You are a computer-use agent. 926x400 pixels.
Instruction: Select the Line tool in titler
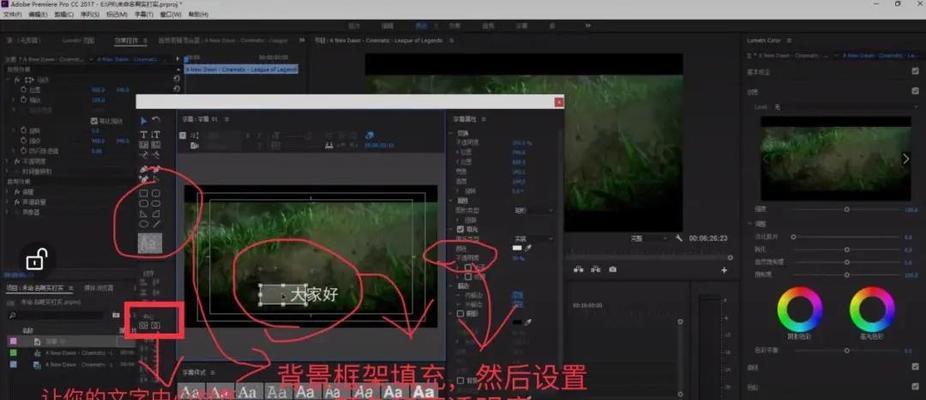point(156,224)
